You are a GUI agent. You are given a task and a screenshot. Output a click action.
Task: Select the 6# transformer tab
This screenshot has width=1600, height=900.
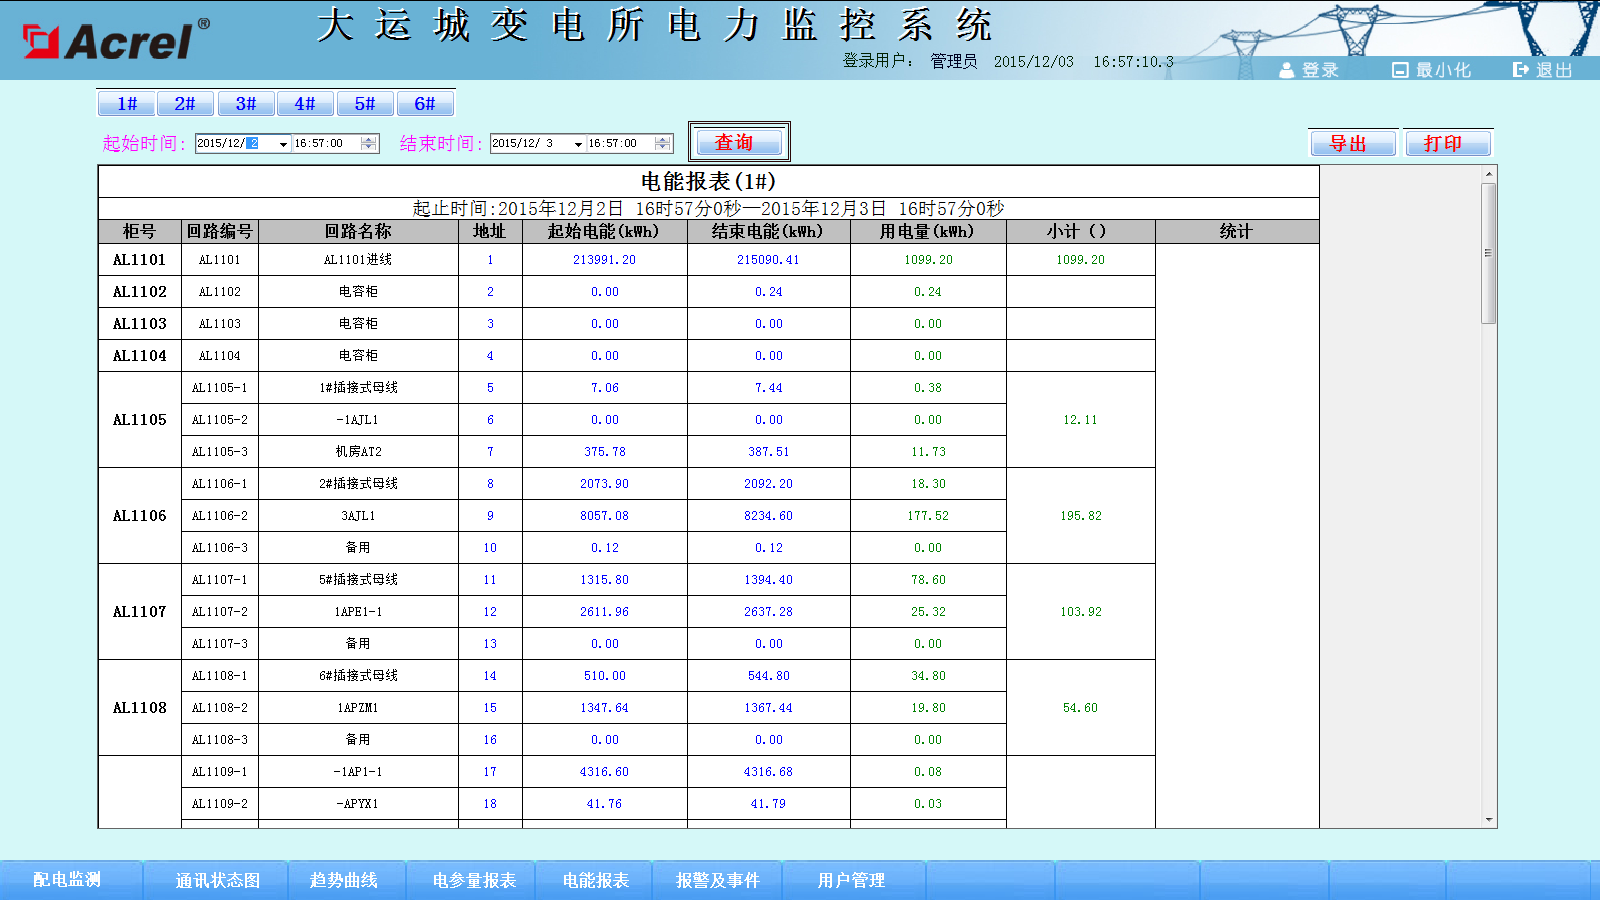pyautogui.click(x=425, y=104)
